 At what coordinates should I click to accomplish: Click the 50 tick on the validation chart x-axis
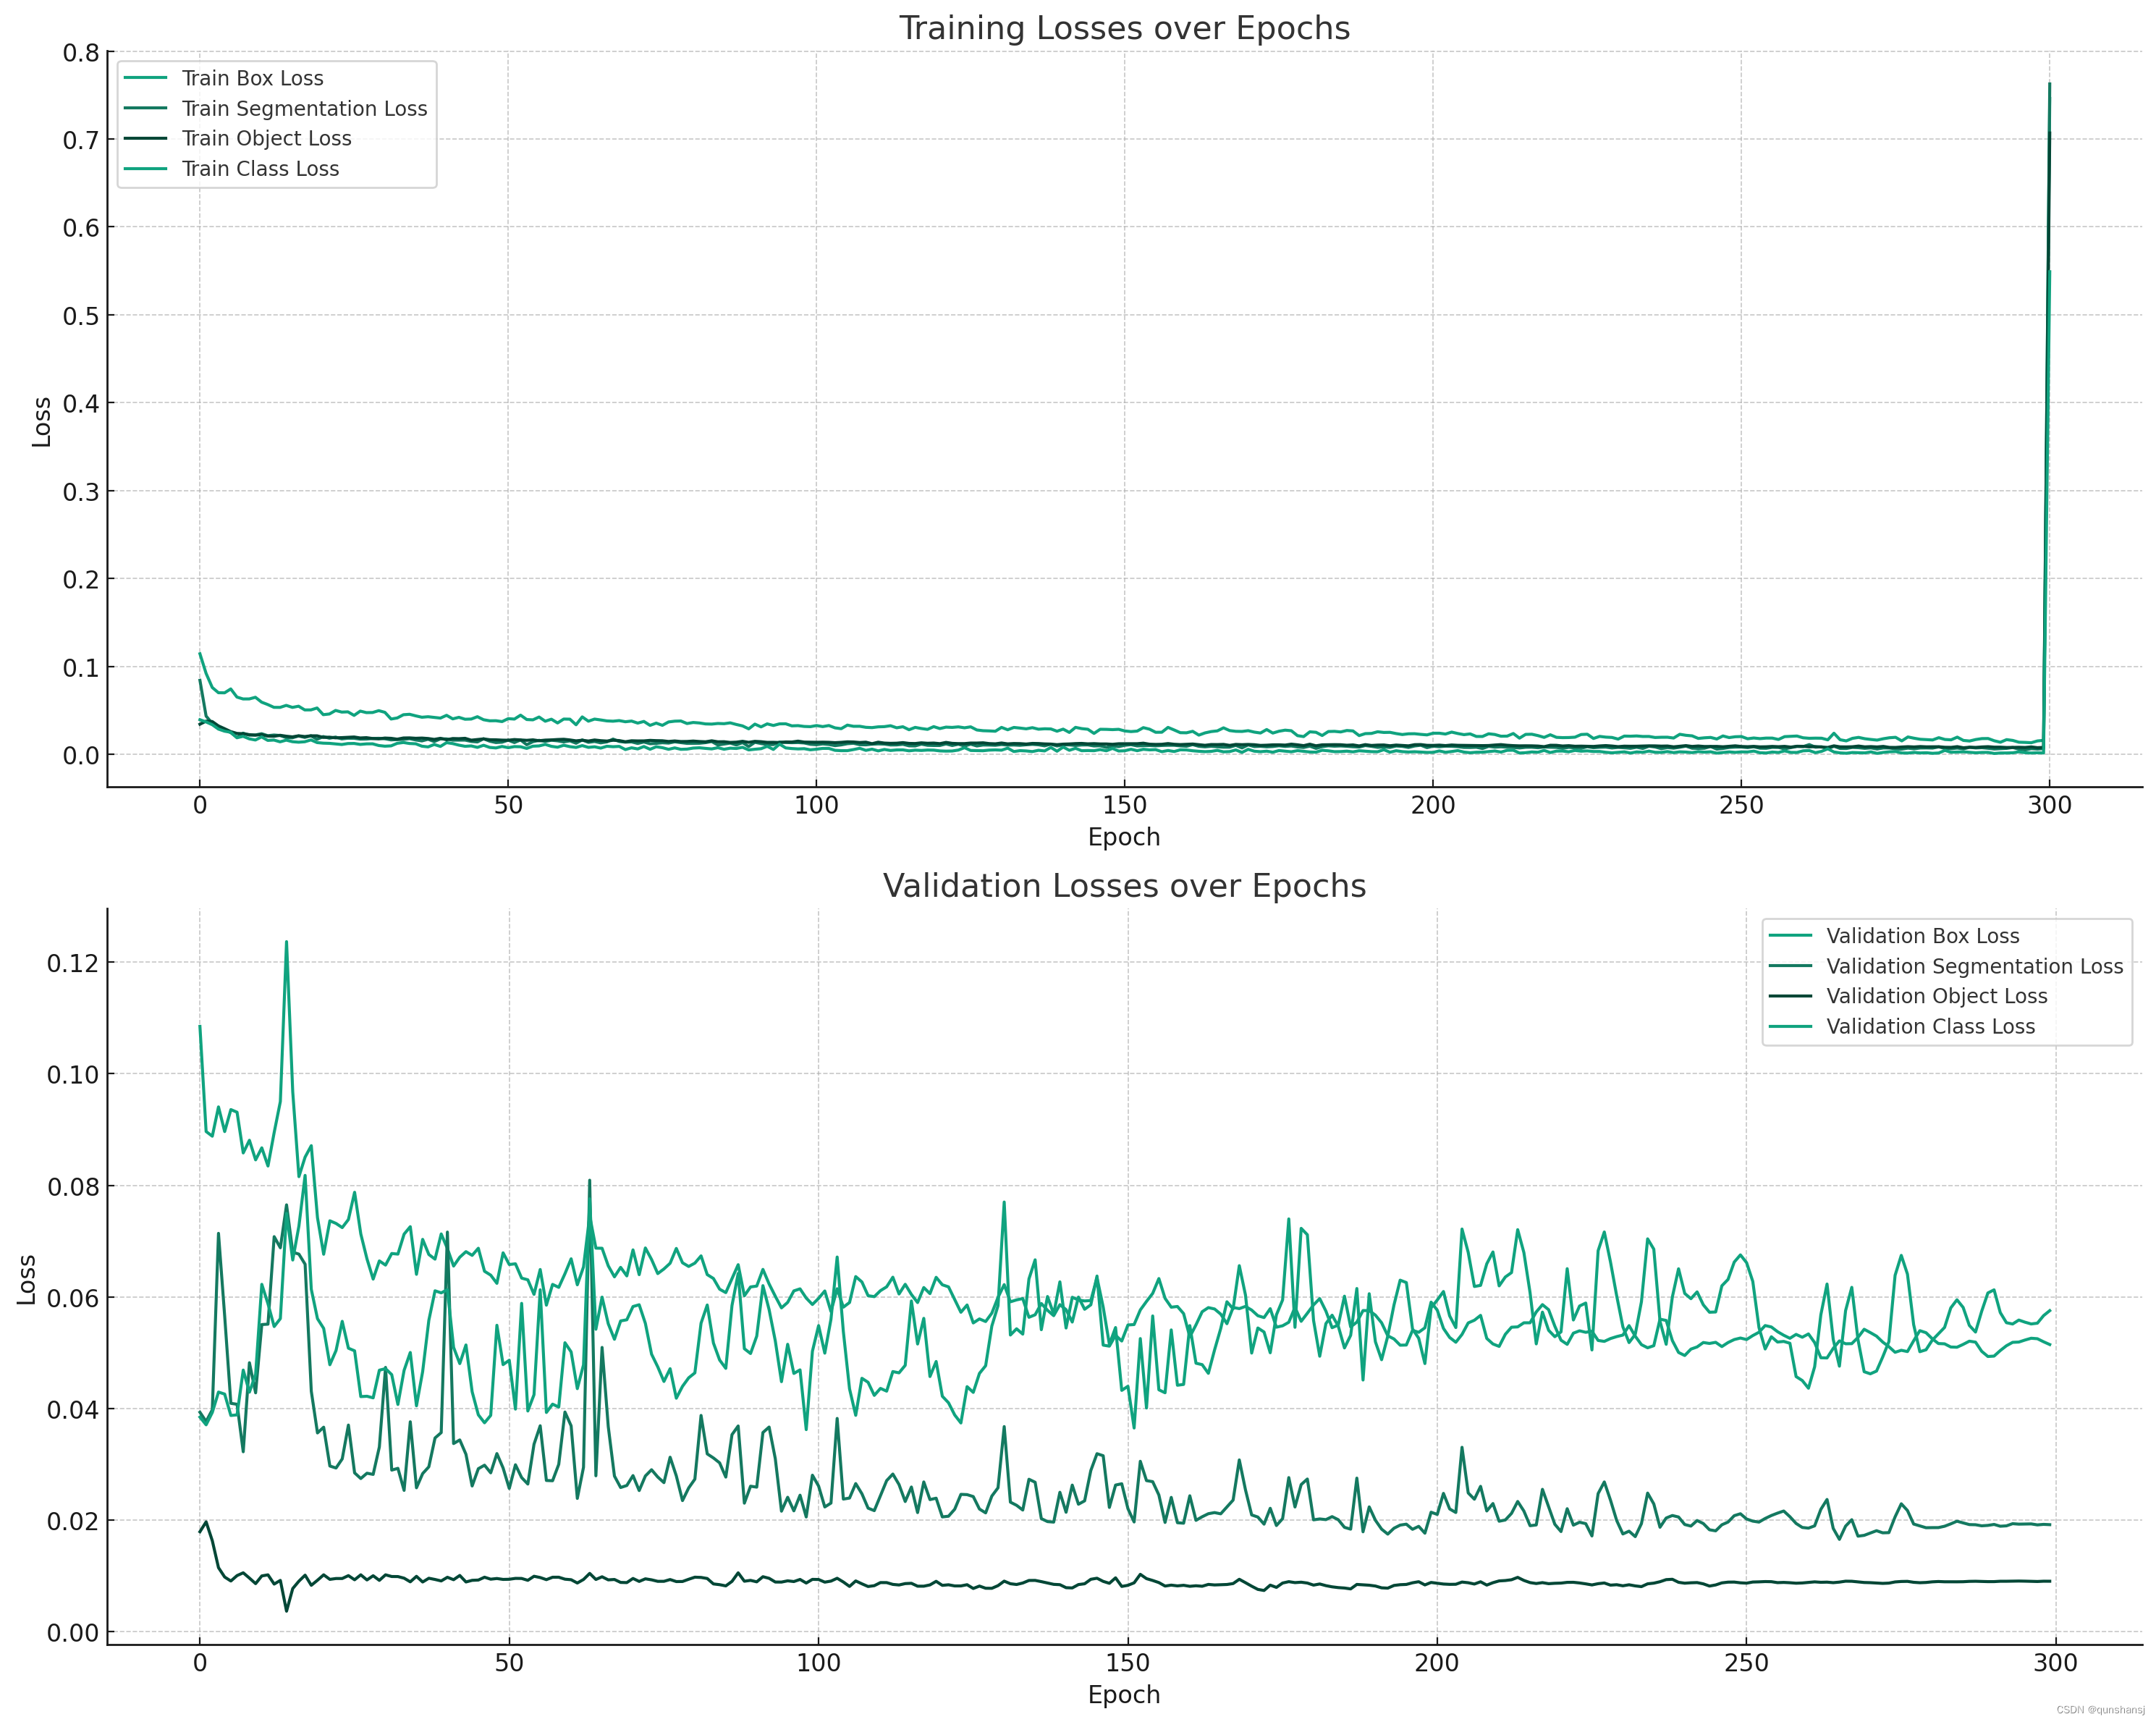(x=509, y=1663)
